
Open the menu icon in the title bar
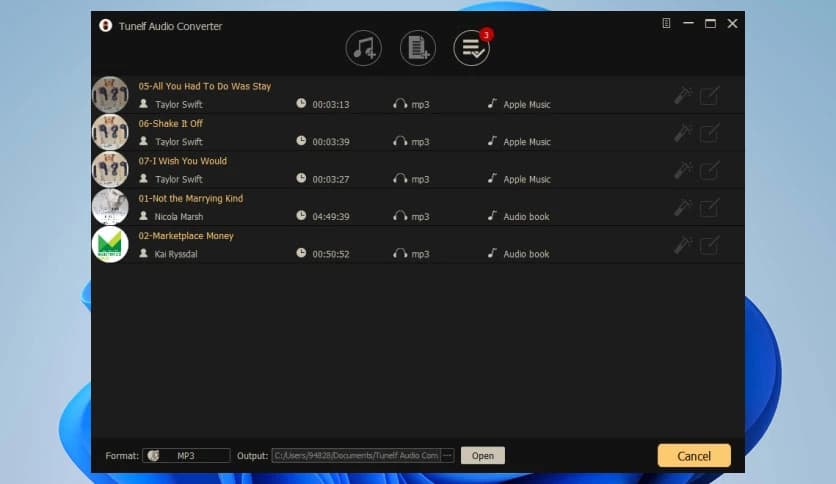tap(666, 23)
